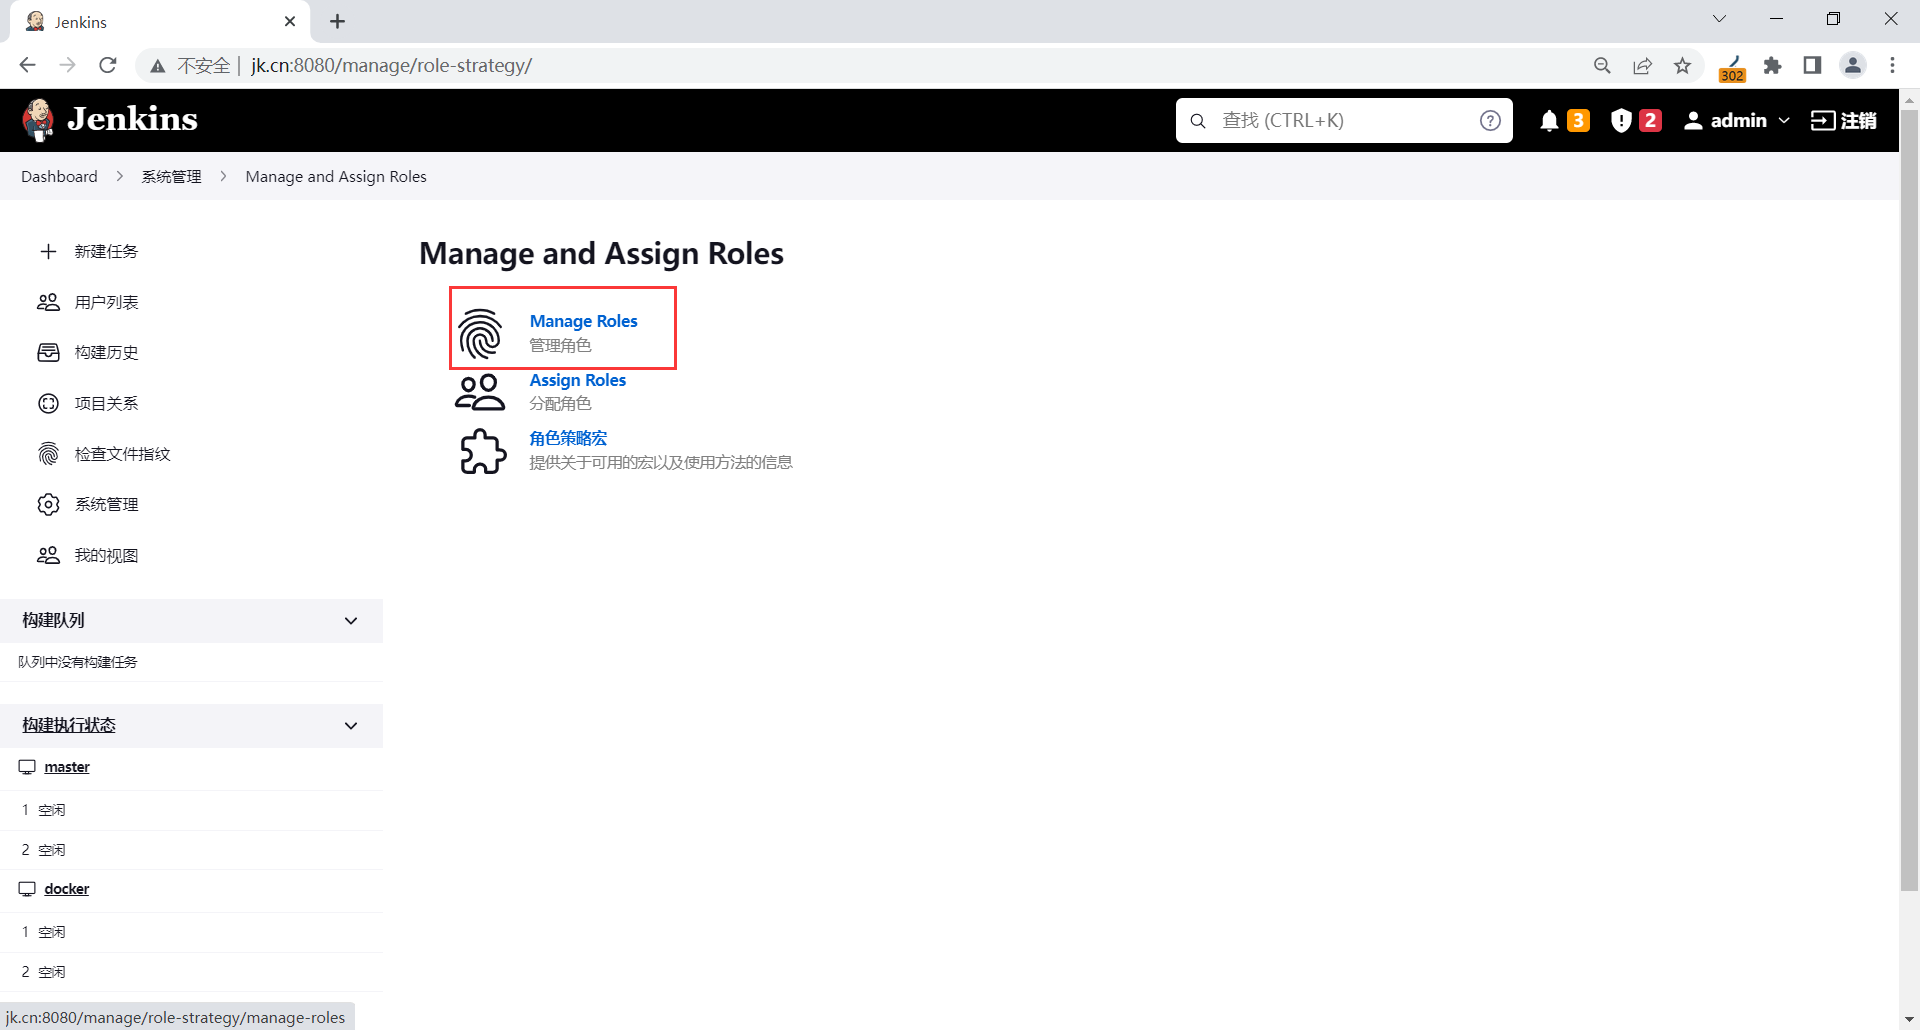Open 系统管理 in the sidebar
Viewport: 1920px width, 1030px height.
click(x=106, y=504)
